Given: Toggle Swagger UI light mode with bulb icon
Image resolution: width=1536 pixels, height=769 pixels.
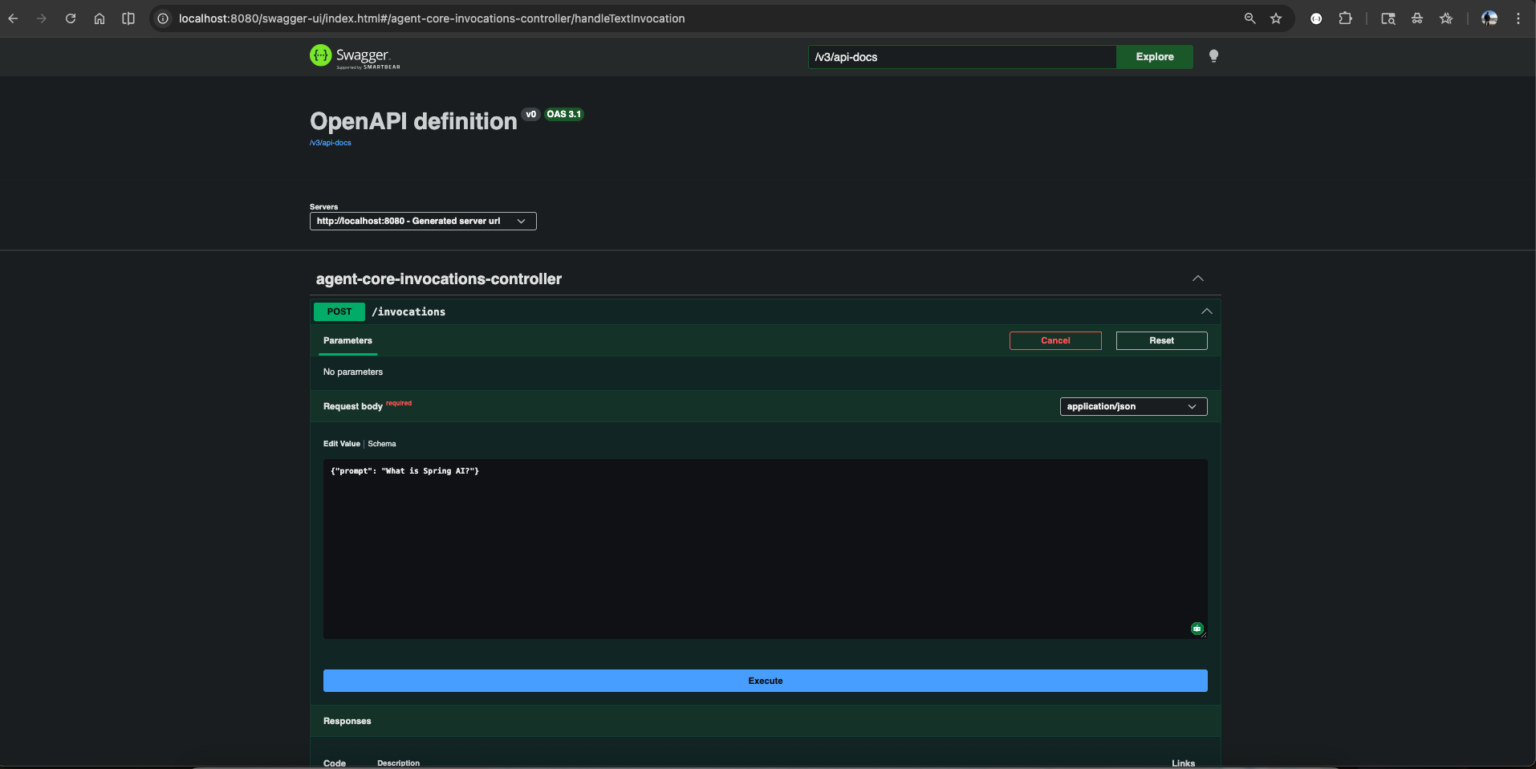Looking at the screenshot, I should [x=1213, y=57].
